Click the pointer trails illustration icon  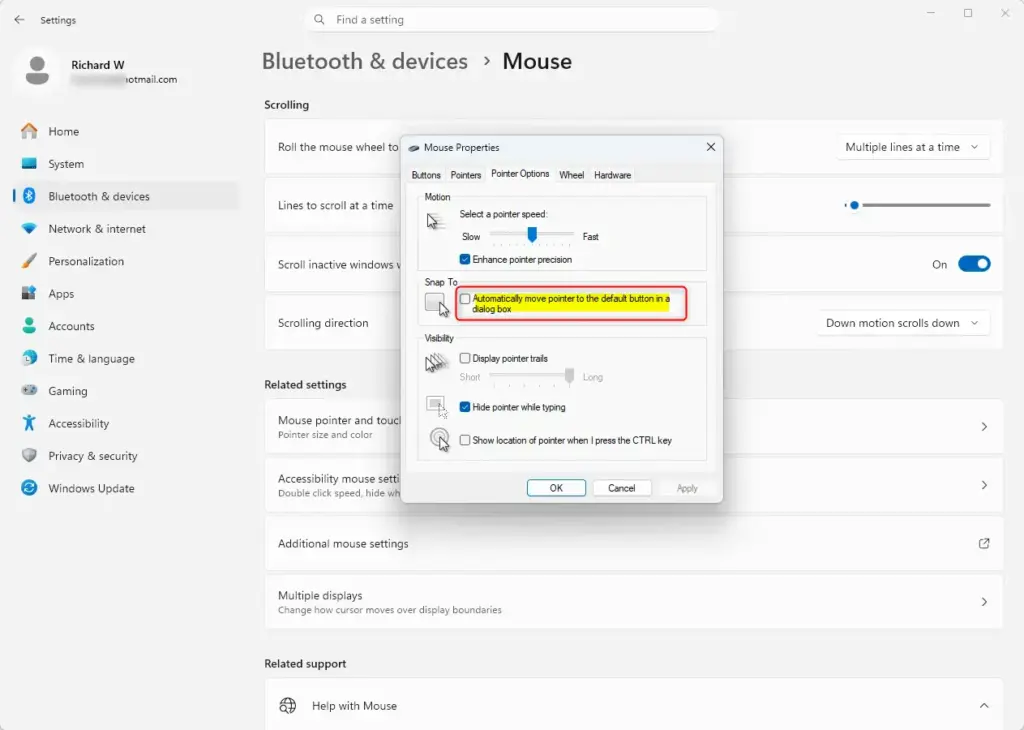pyautogui.click(x=436, y=362)
